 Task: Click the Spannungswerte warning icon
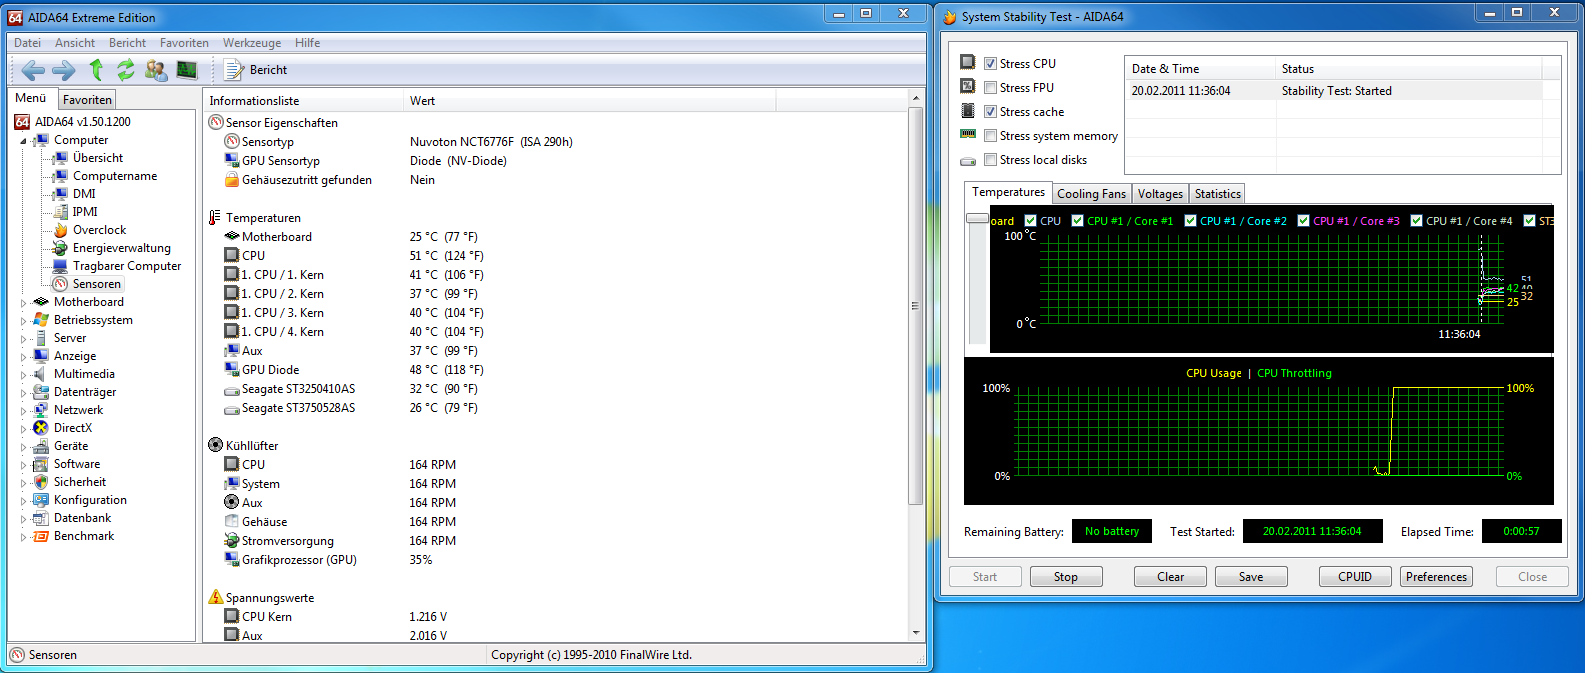click(x=215, y=597)
